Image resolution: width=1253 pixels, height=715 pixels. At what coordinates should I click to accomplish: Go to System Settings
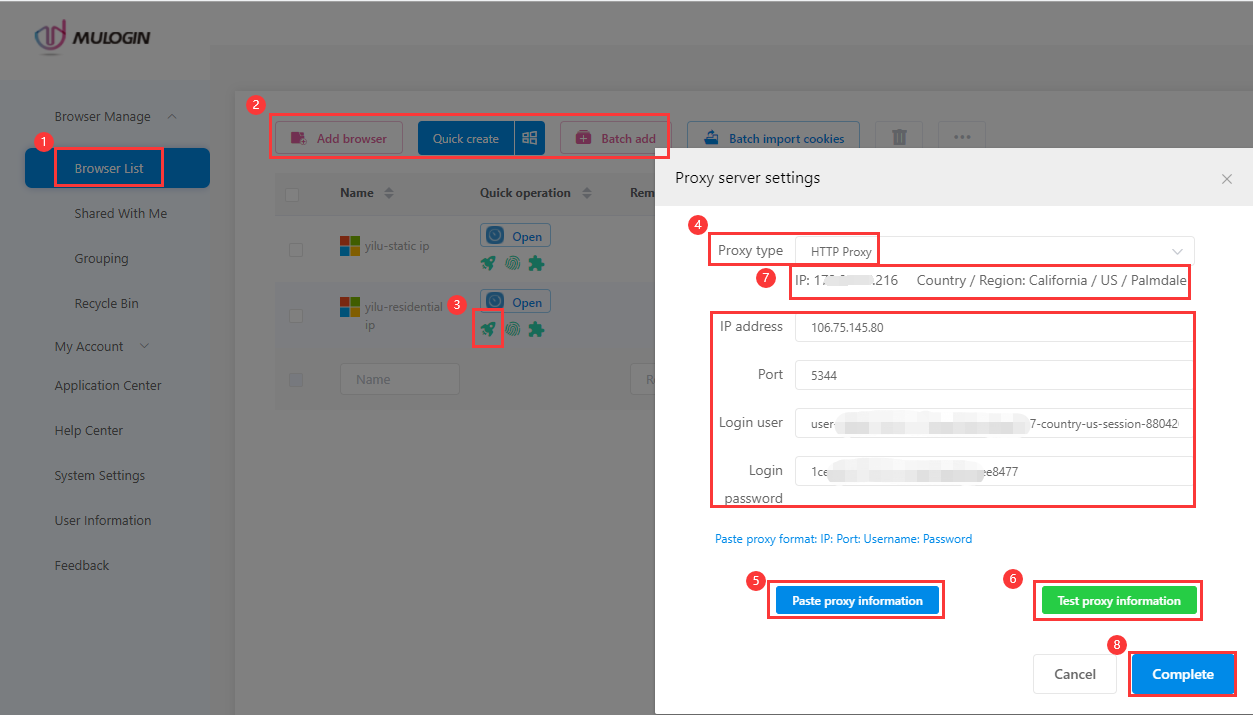[100, 475]
